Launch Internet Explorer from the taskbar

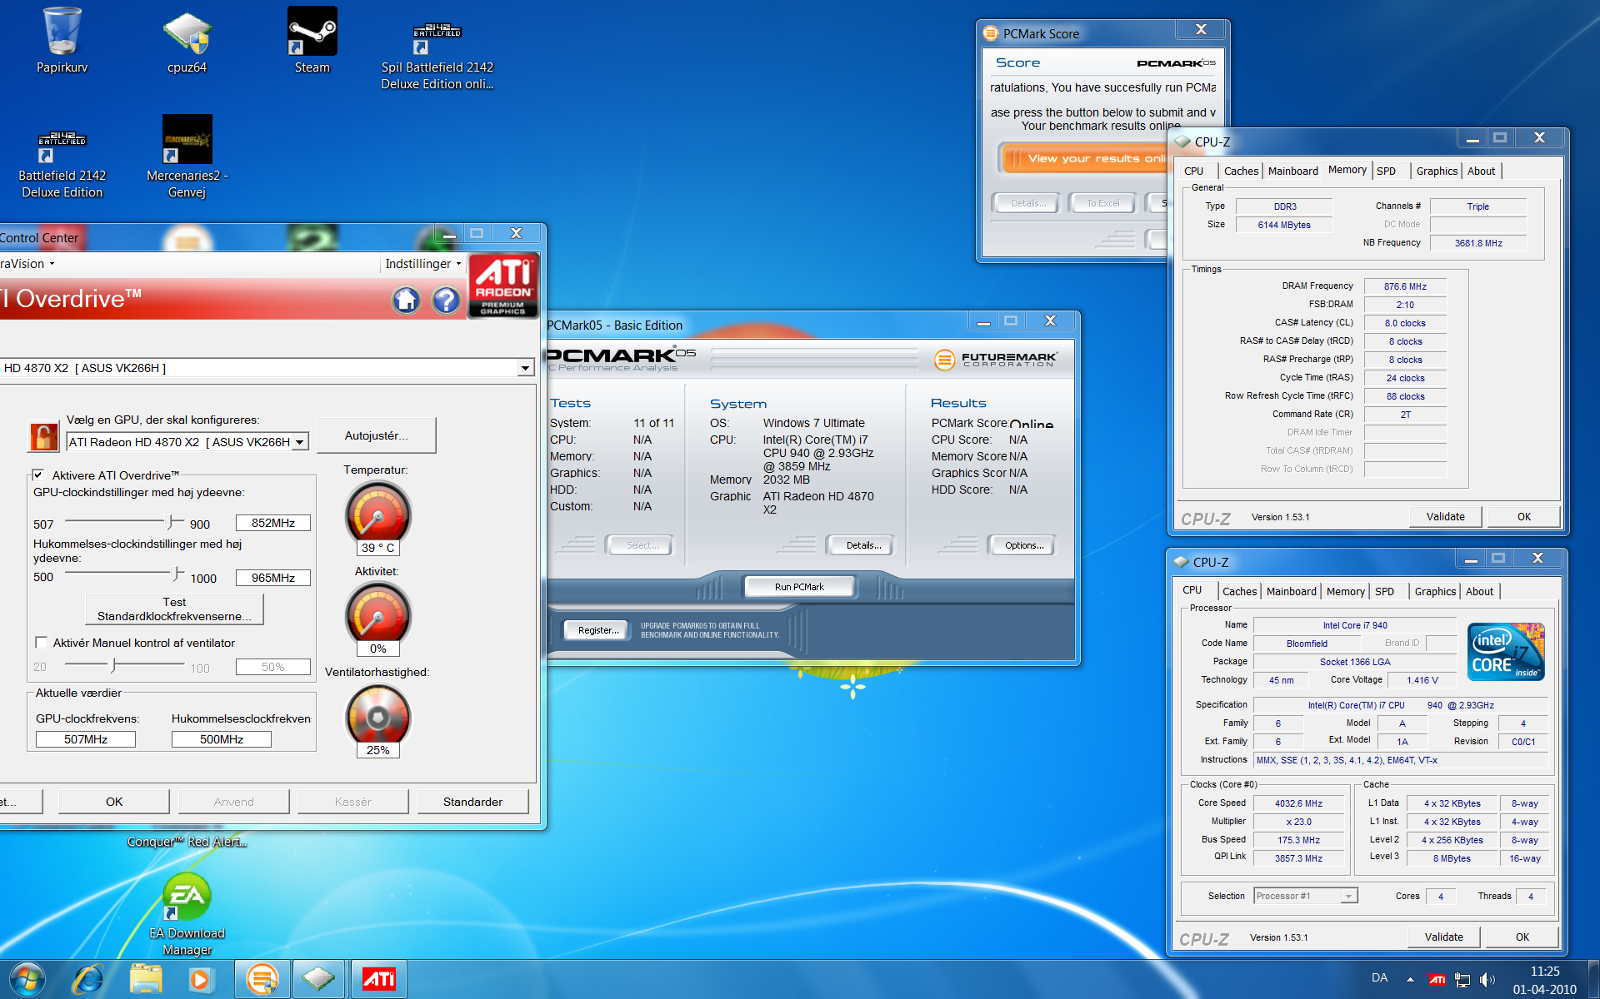[x=88, y=979]
